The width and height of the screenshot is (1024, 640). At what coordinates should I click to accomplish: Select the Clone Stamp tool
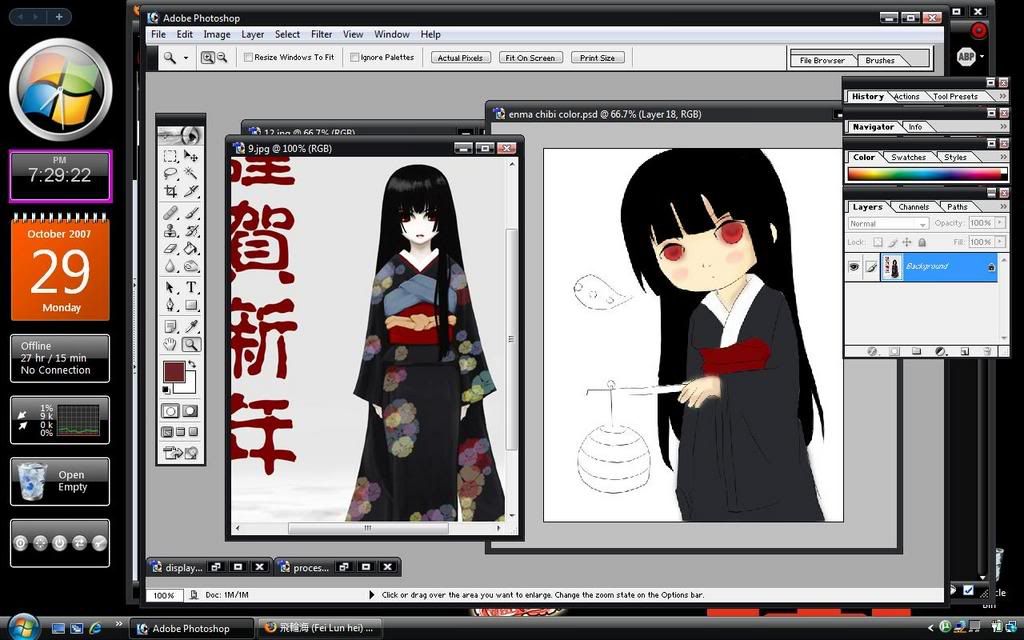pyautogui.click(x=170, y=231)
